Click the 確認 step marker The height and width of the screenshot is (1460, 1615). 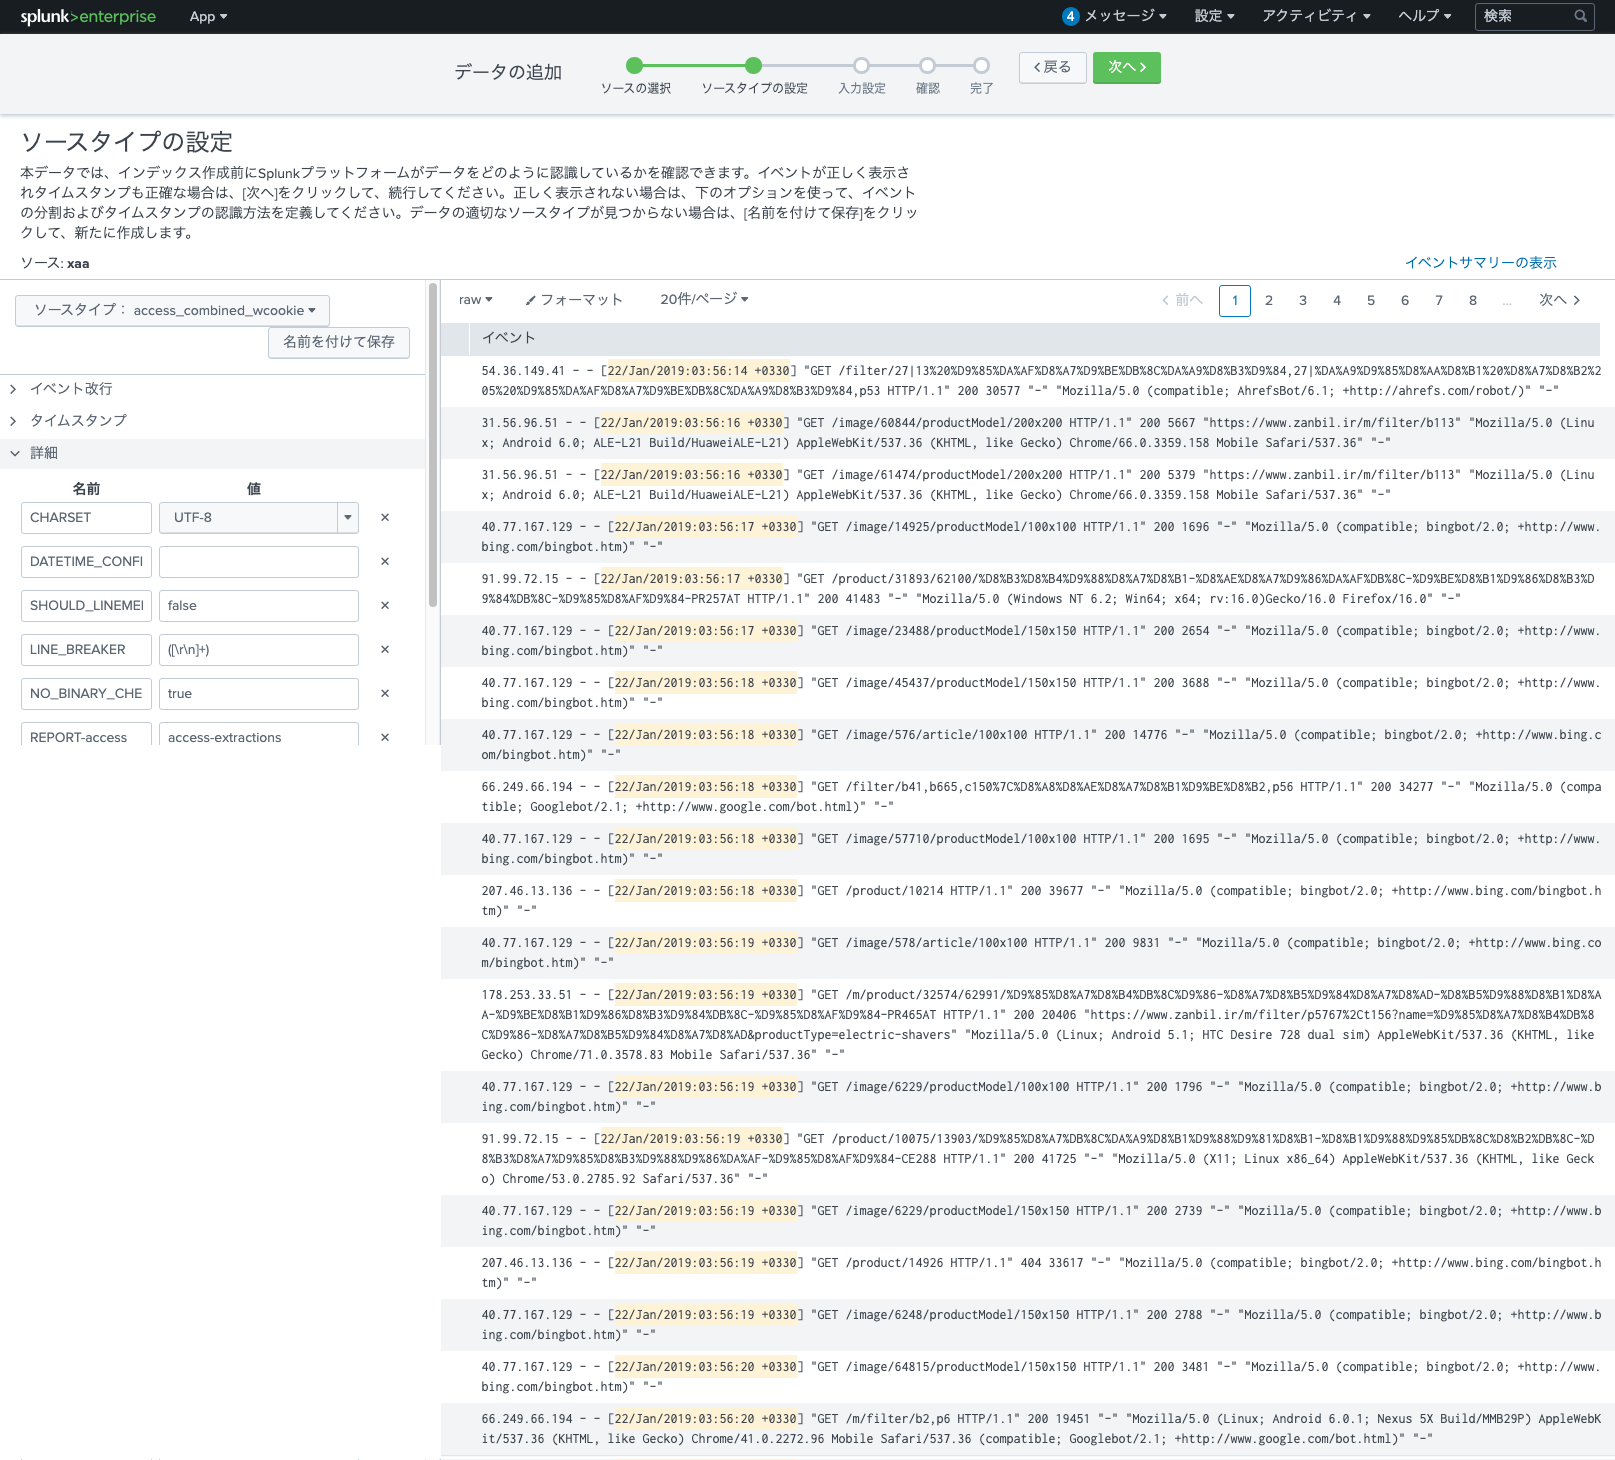(x=928, y=66)
